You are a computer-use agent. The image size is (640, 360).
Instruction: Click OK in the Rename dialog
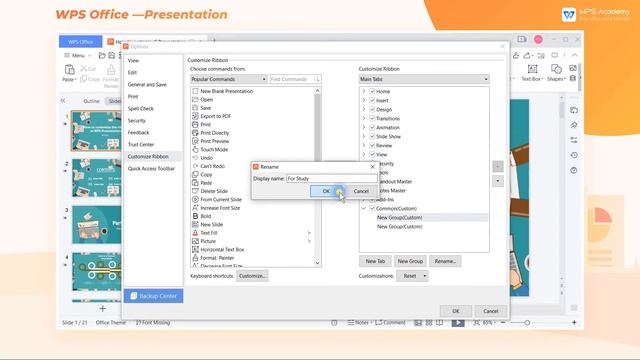click(326, 191)
